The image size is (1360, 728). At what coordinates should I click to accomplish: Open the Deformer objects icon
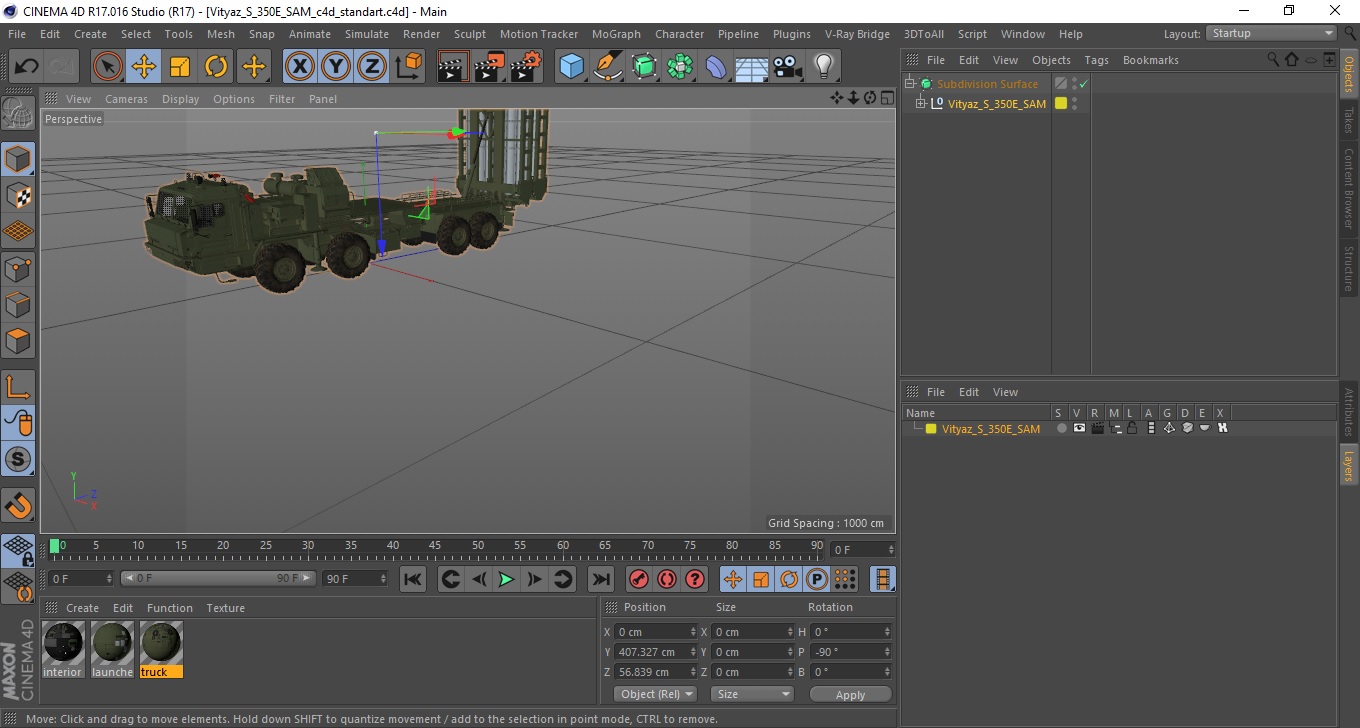click(x=716, y=67)
